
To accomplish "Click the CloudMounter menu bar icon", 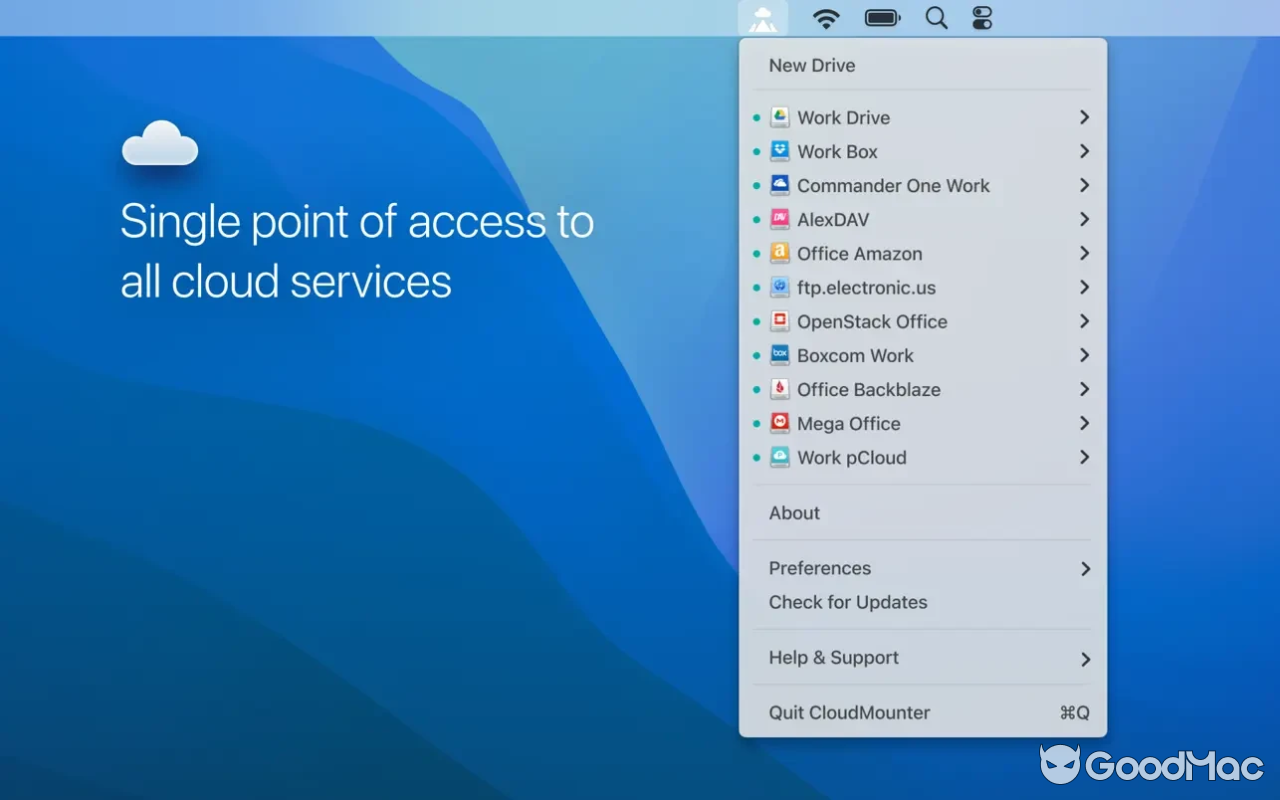I will (x=763, y=17).
